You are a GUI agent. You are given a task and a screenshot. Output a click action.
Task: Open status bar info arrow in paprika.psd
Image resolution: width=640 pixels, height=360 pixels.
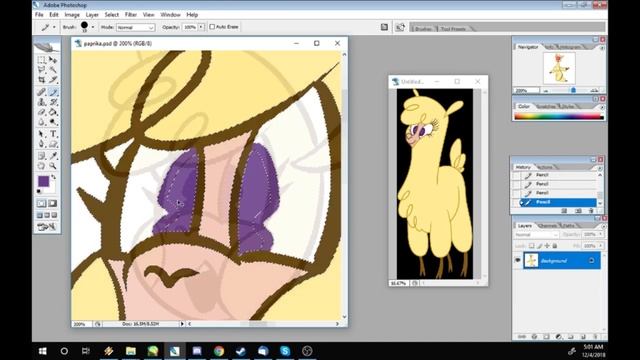tap(182, 324)
